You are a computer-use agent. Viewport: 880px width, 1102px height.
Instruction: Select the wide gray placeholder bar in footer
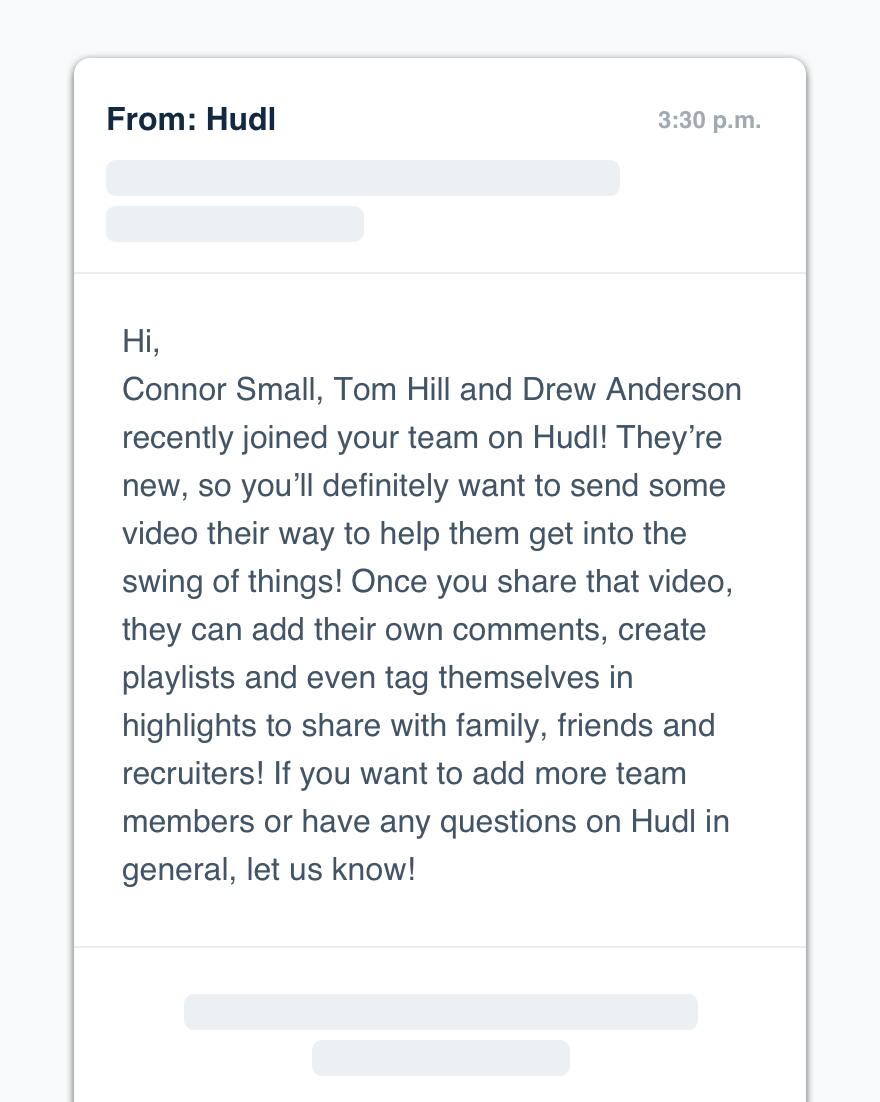(x=440, y=1012)
